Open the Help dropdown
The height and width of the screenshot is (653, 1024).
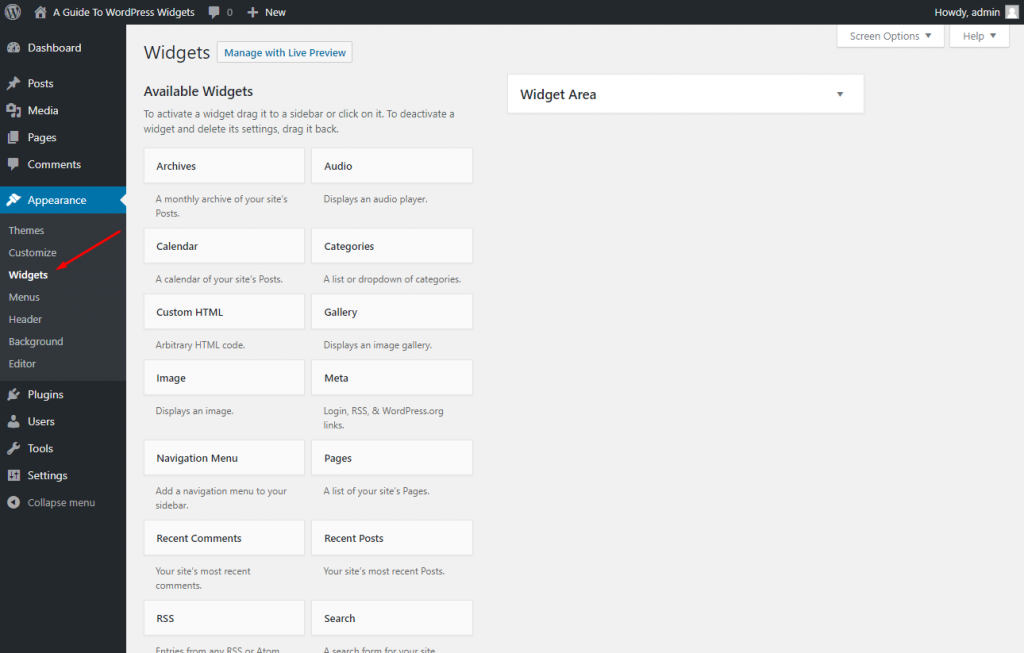(x=978, y=36)
